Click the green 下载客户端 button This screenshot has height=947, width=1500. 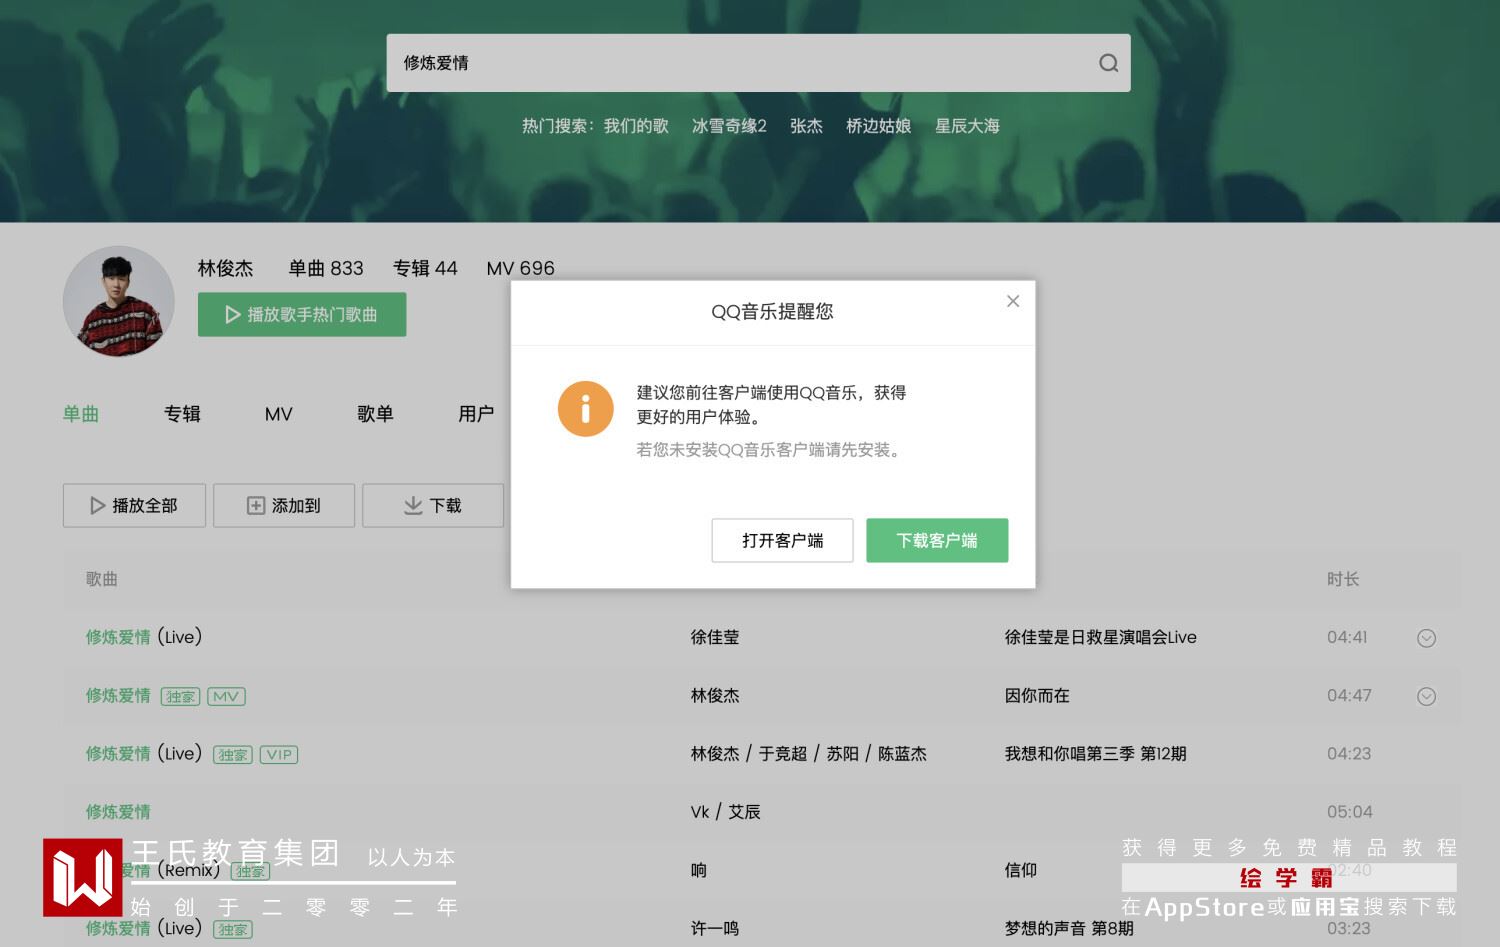click(937, 540)
